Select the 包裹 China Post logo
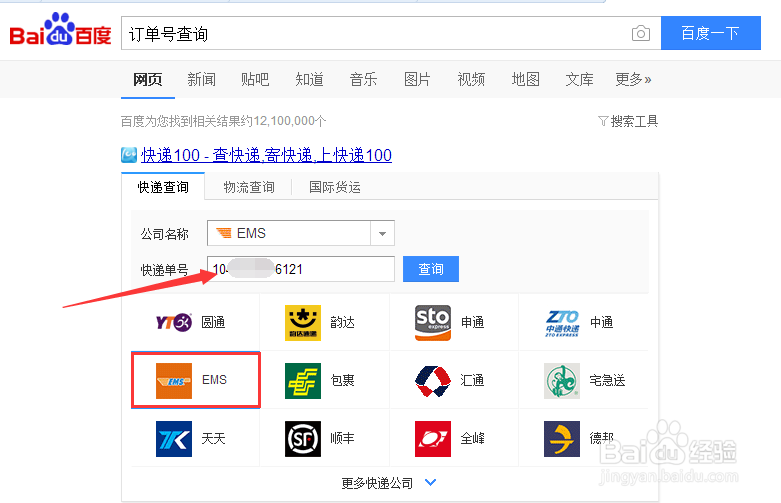The width and height of the screenshot is (781, 503). pos(303,381)
